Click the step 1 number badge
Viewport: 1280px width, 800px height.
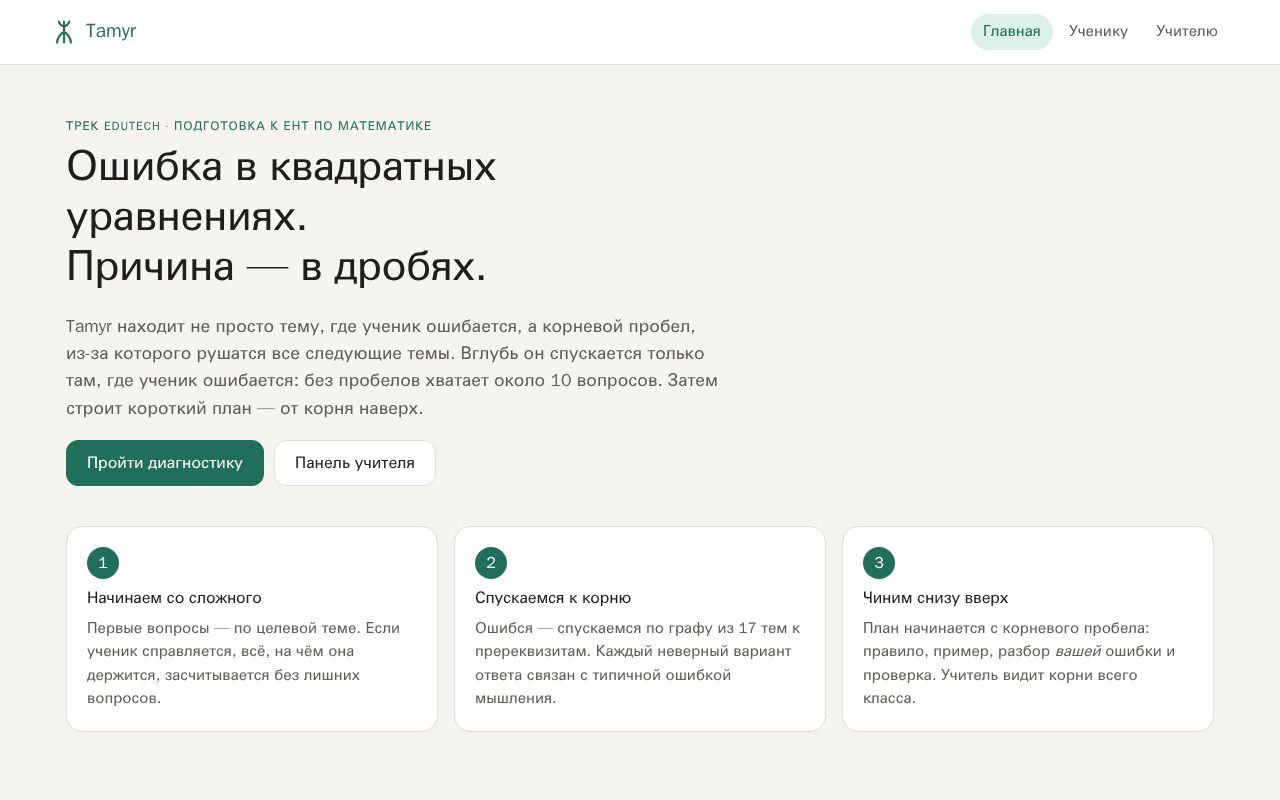click(x=103, y=563)
